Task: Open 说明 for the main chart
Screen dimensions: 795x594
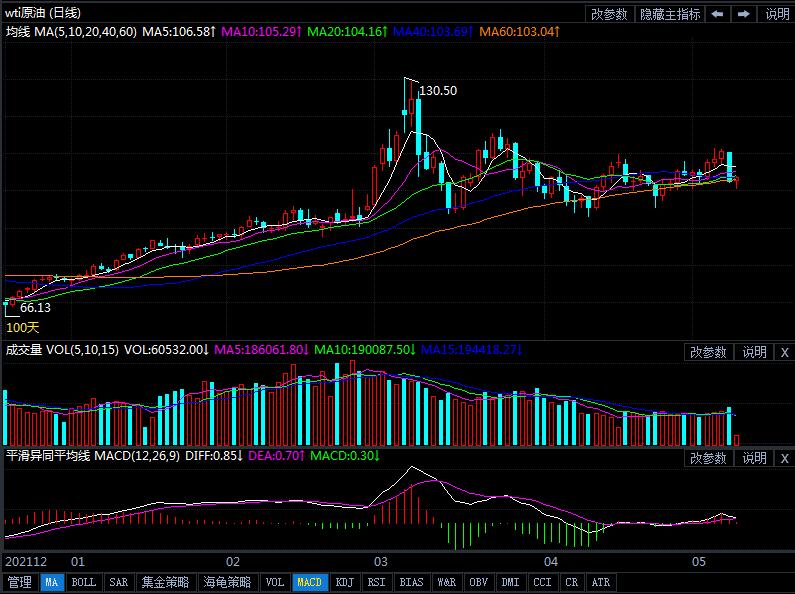Action: 777,14
